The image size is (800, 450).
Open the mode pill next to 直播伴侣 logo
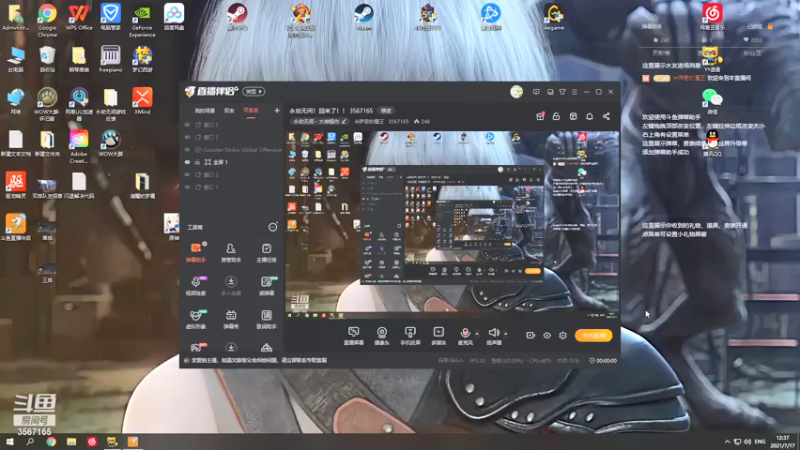click(254, 91)
